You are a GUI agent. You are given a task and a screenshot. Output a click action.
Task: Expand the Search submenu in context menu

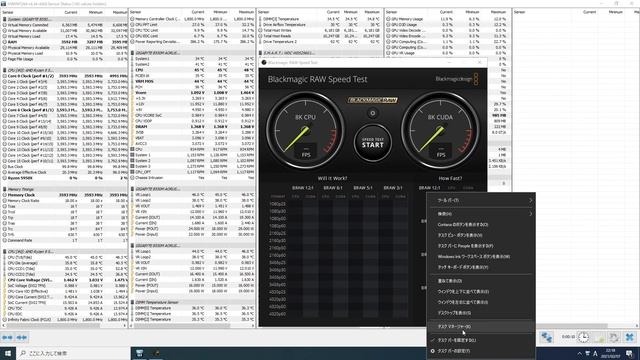coord(481,214)
